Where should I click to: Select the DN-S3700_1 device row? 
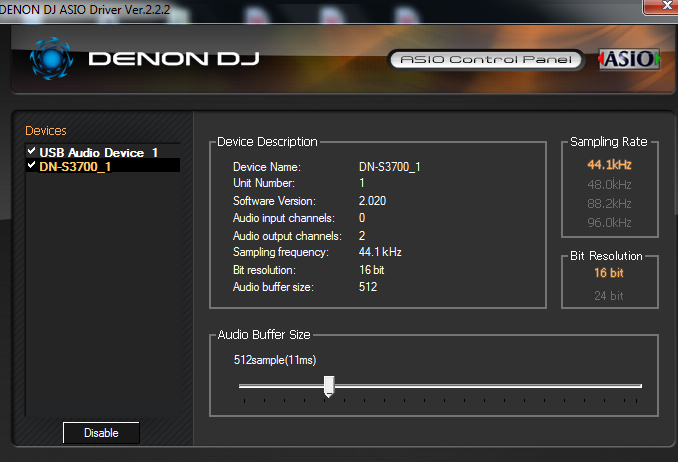coord(103,166)
